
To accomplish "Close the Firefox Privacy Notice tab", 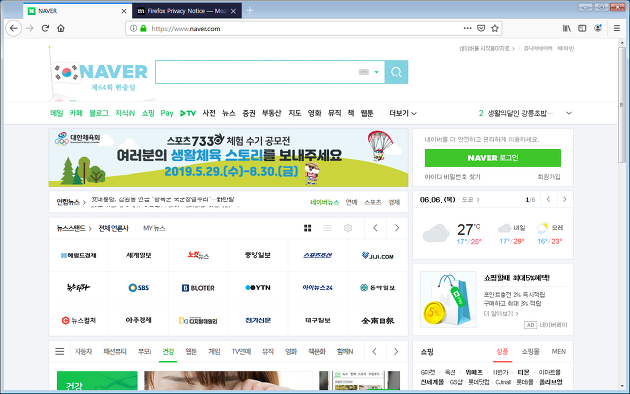I will [233, 11].
